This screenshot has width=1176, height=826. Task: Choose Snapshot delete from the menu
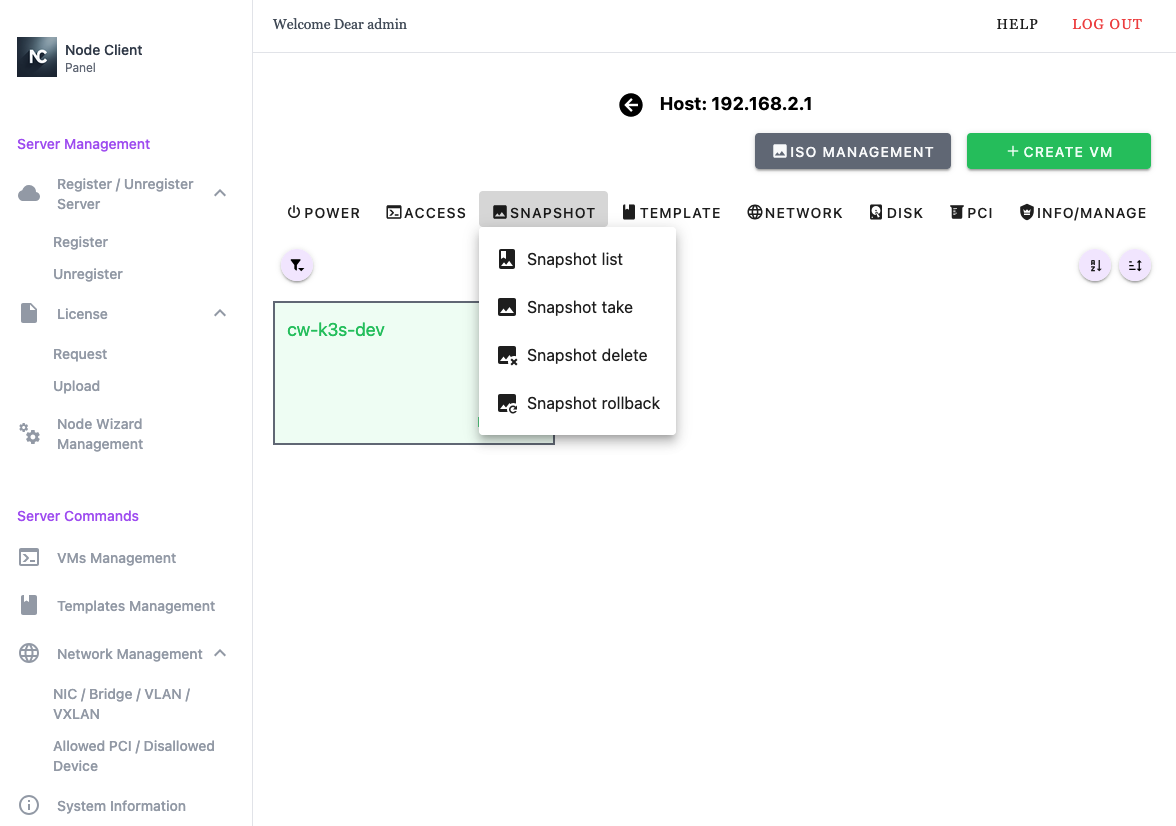click(x=586, y=356)
